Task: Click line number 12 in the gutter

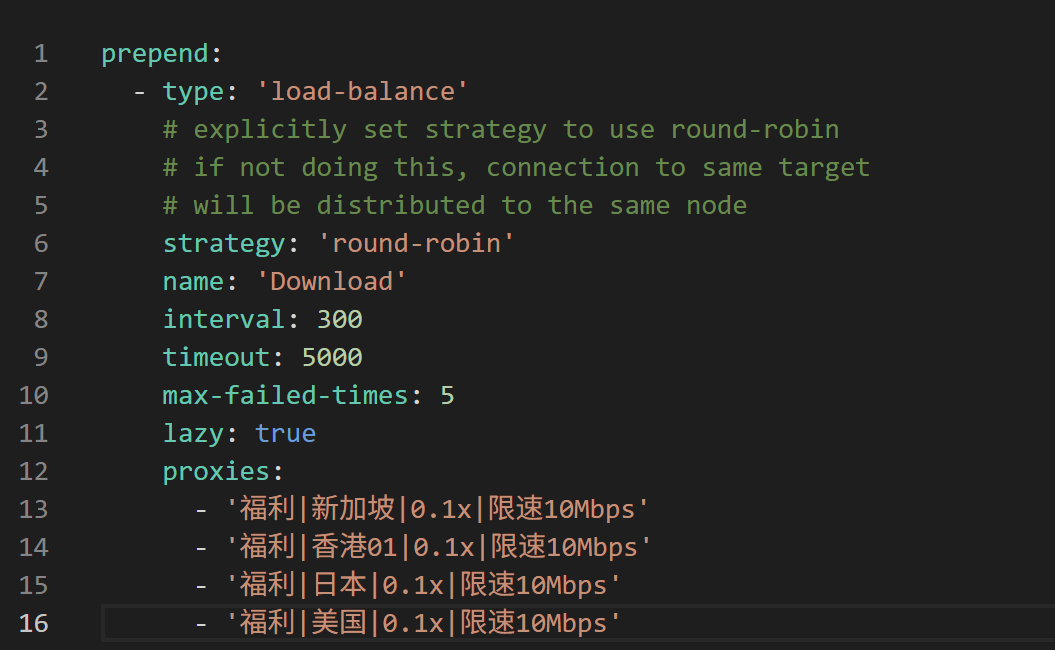Action: point(33,471)
